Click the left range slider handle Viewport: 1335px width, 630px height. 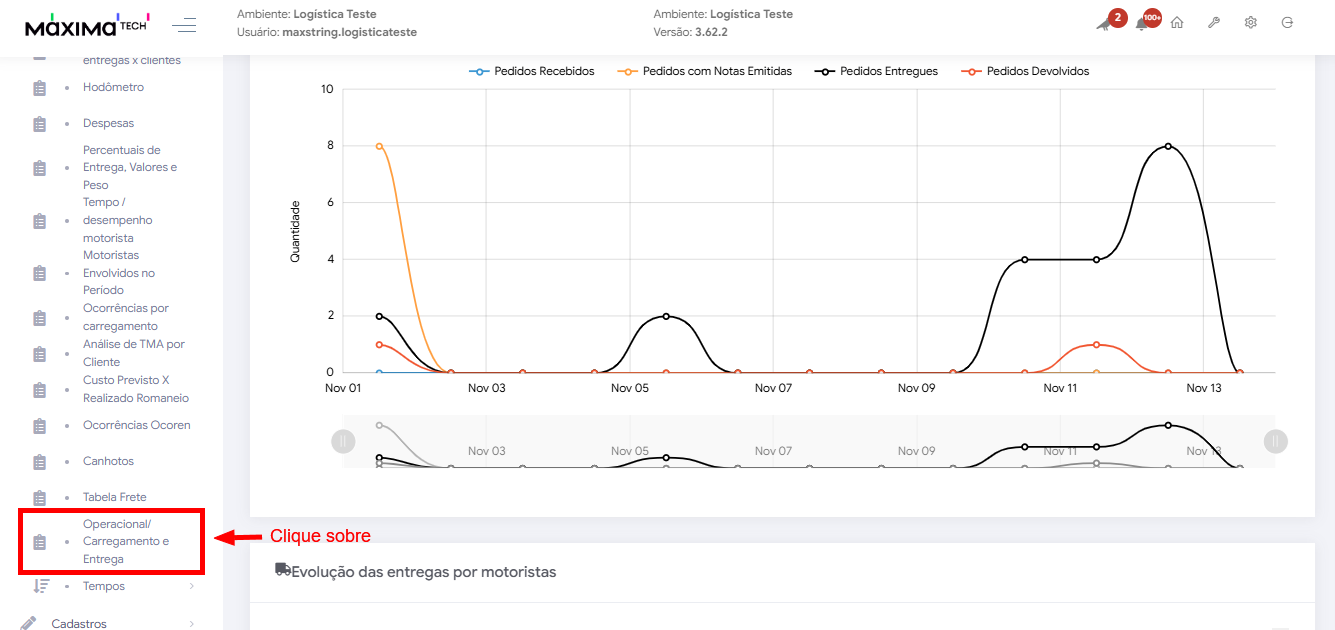[x=343, y=441]
